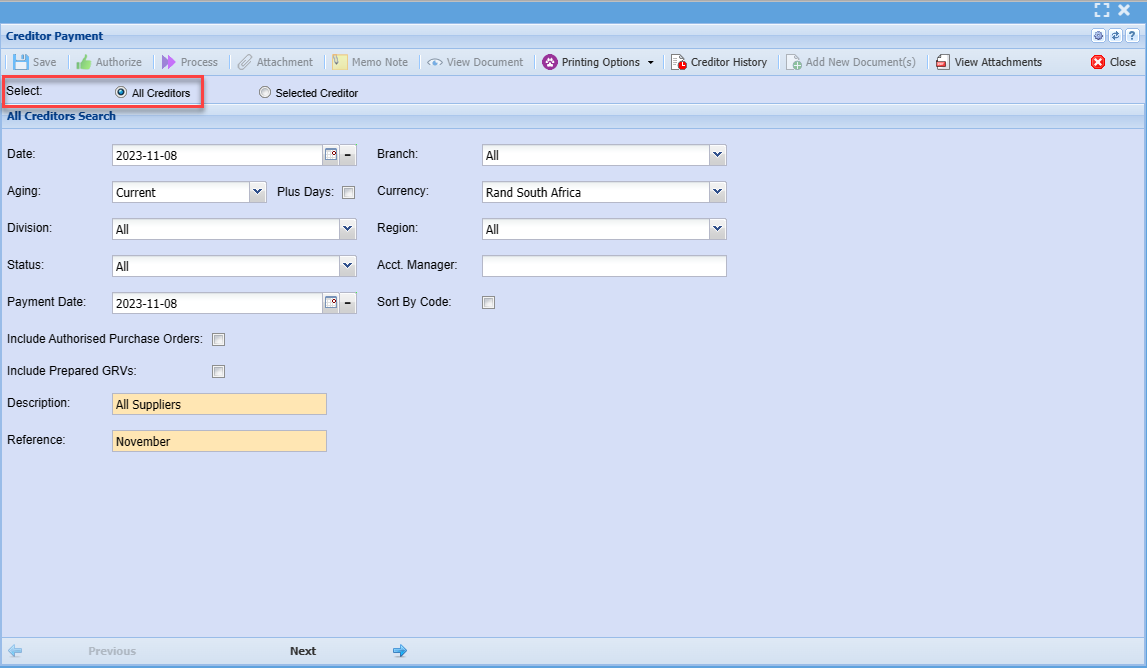Enable the Plus Days checkbox
Screen dimensions: 1147x668
[x=349, y=193]
